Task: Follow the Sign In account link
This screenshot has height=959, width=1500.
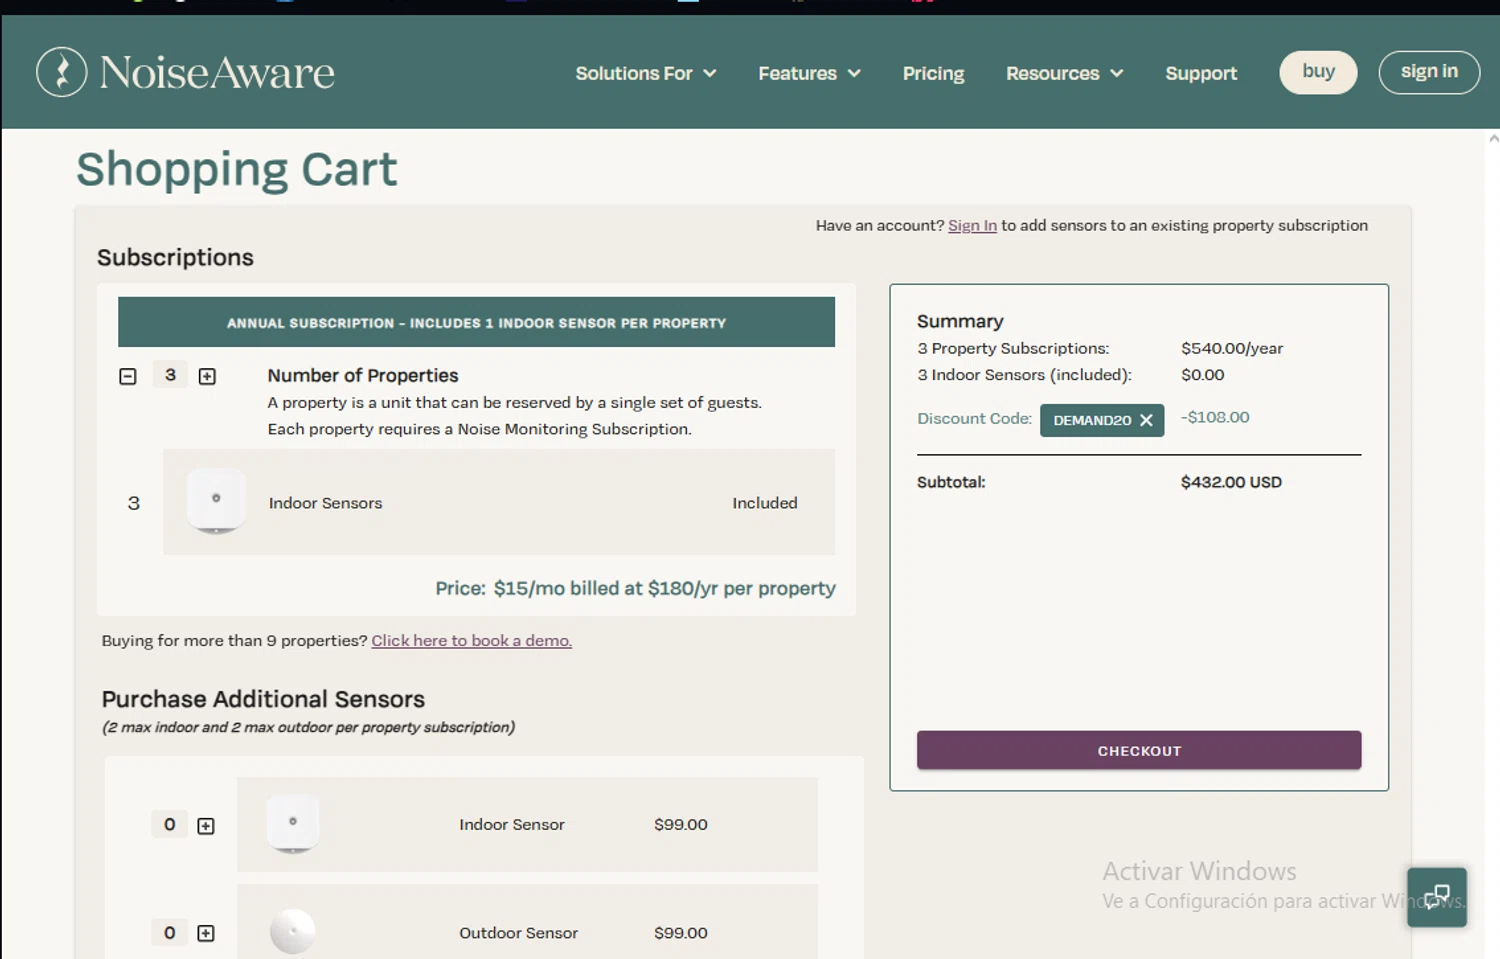Action: (972, 226)
